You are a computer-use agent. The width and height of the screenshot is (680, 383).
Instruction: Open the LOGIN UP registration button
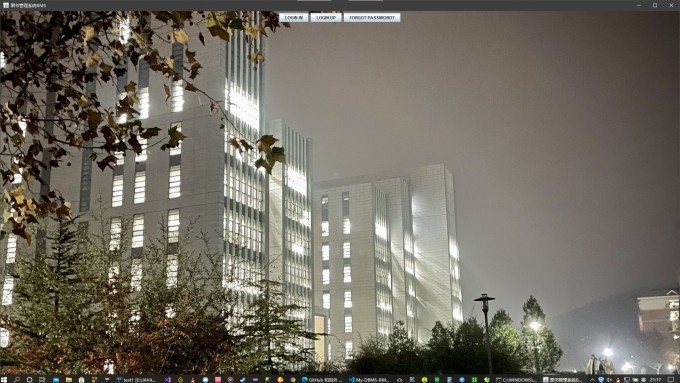coord(326,17)
